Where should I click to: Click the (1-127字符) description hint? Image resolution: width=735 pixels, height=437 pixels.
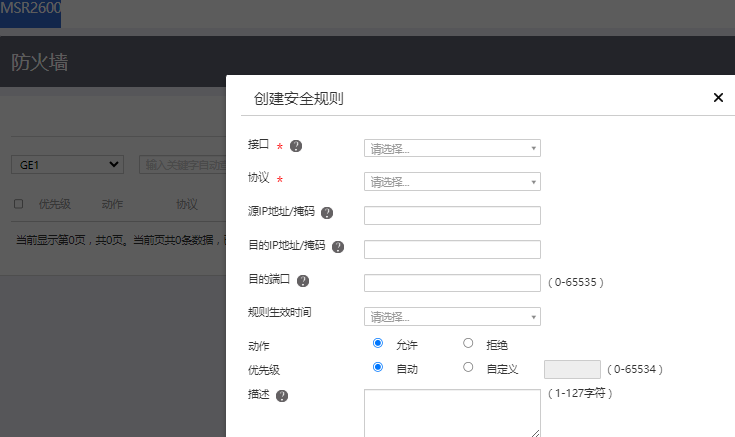pyautogui.click(x=580, y=393)
